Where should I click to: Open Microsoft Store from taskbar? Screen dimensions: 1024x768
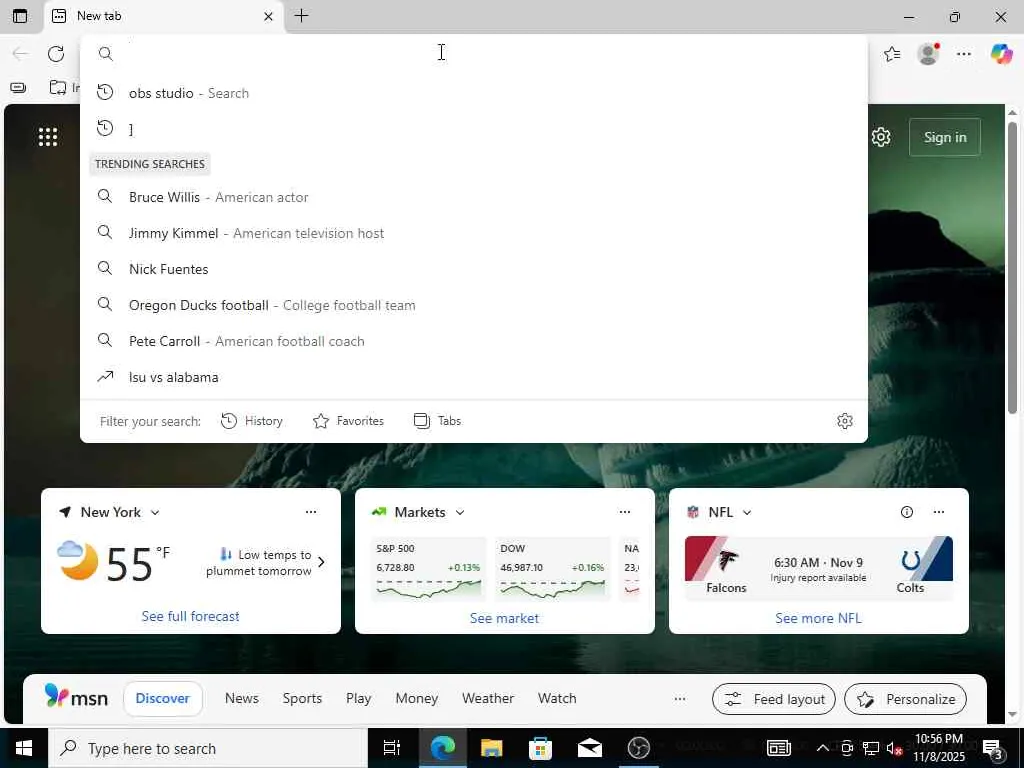tap(540, 748)
